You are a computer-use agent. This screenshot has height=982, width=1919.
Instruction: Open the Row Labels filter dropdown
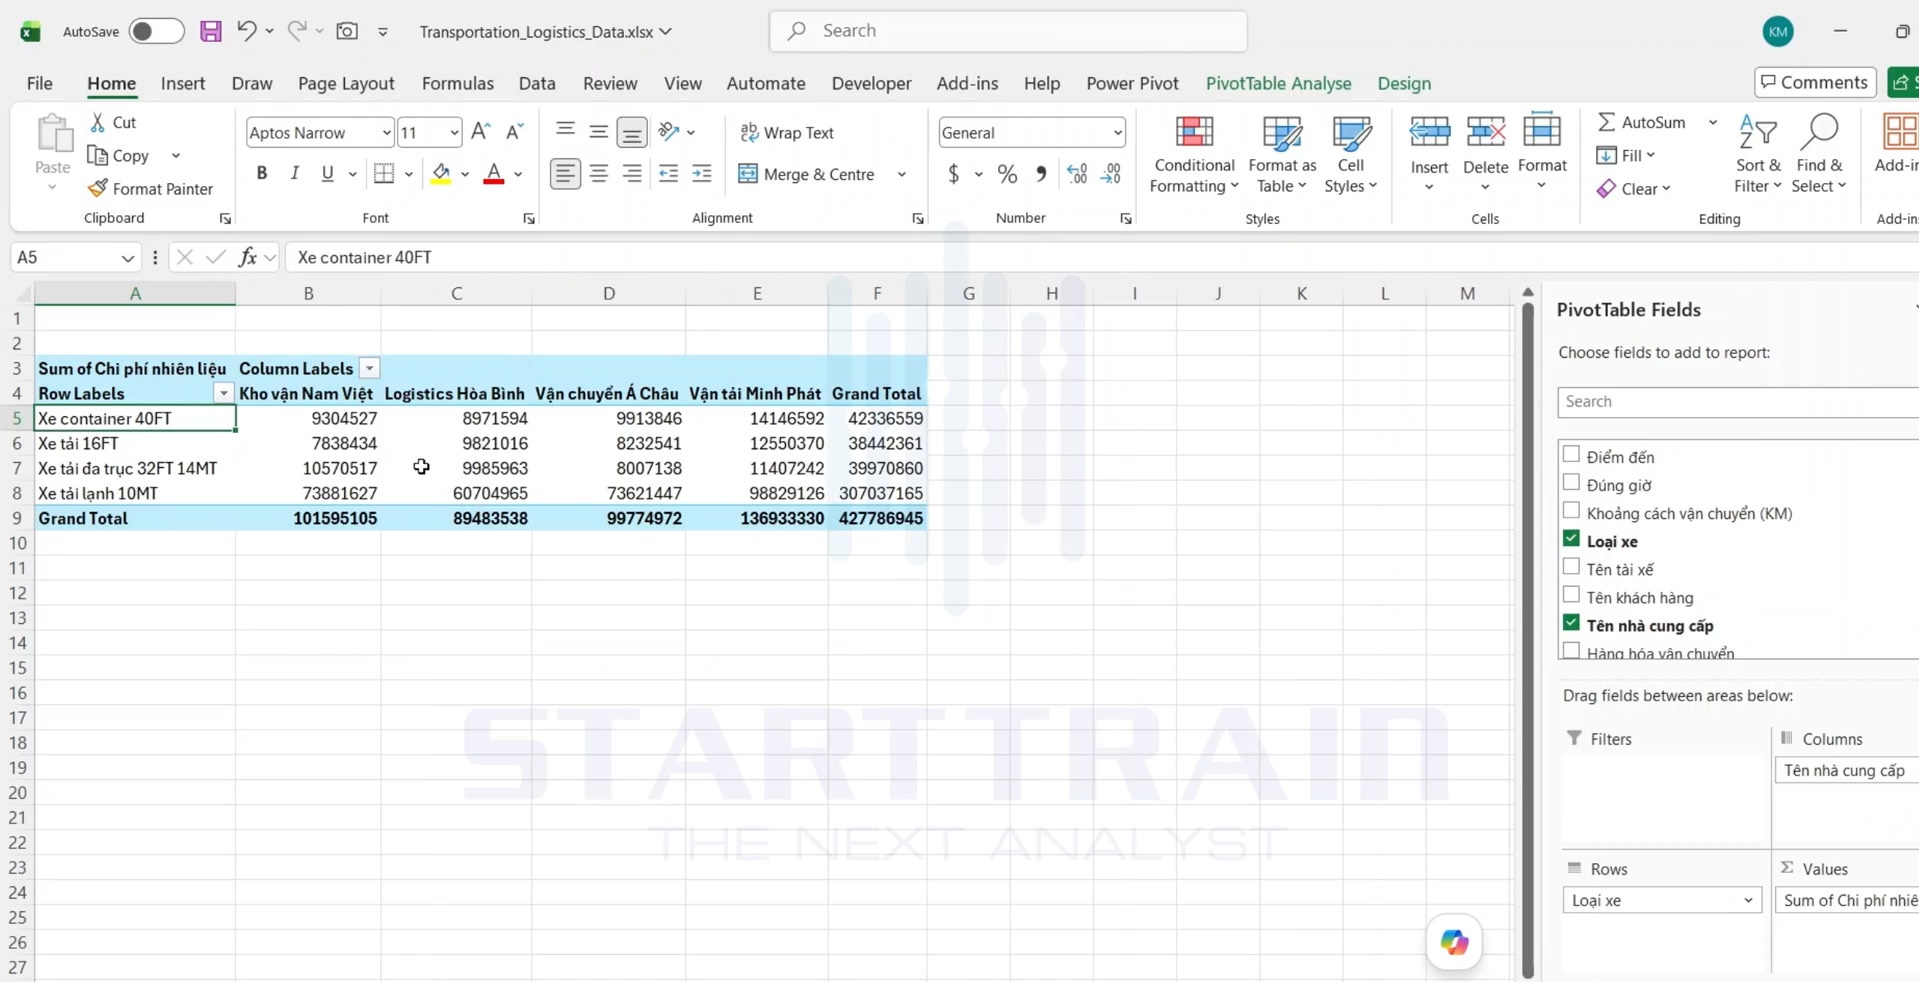(x=223, y=394)
